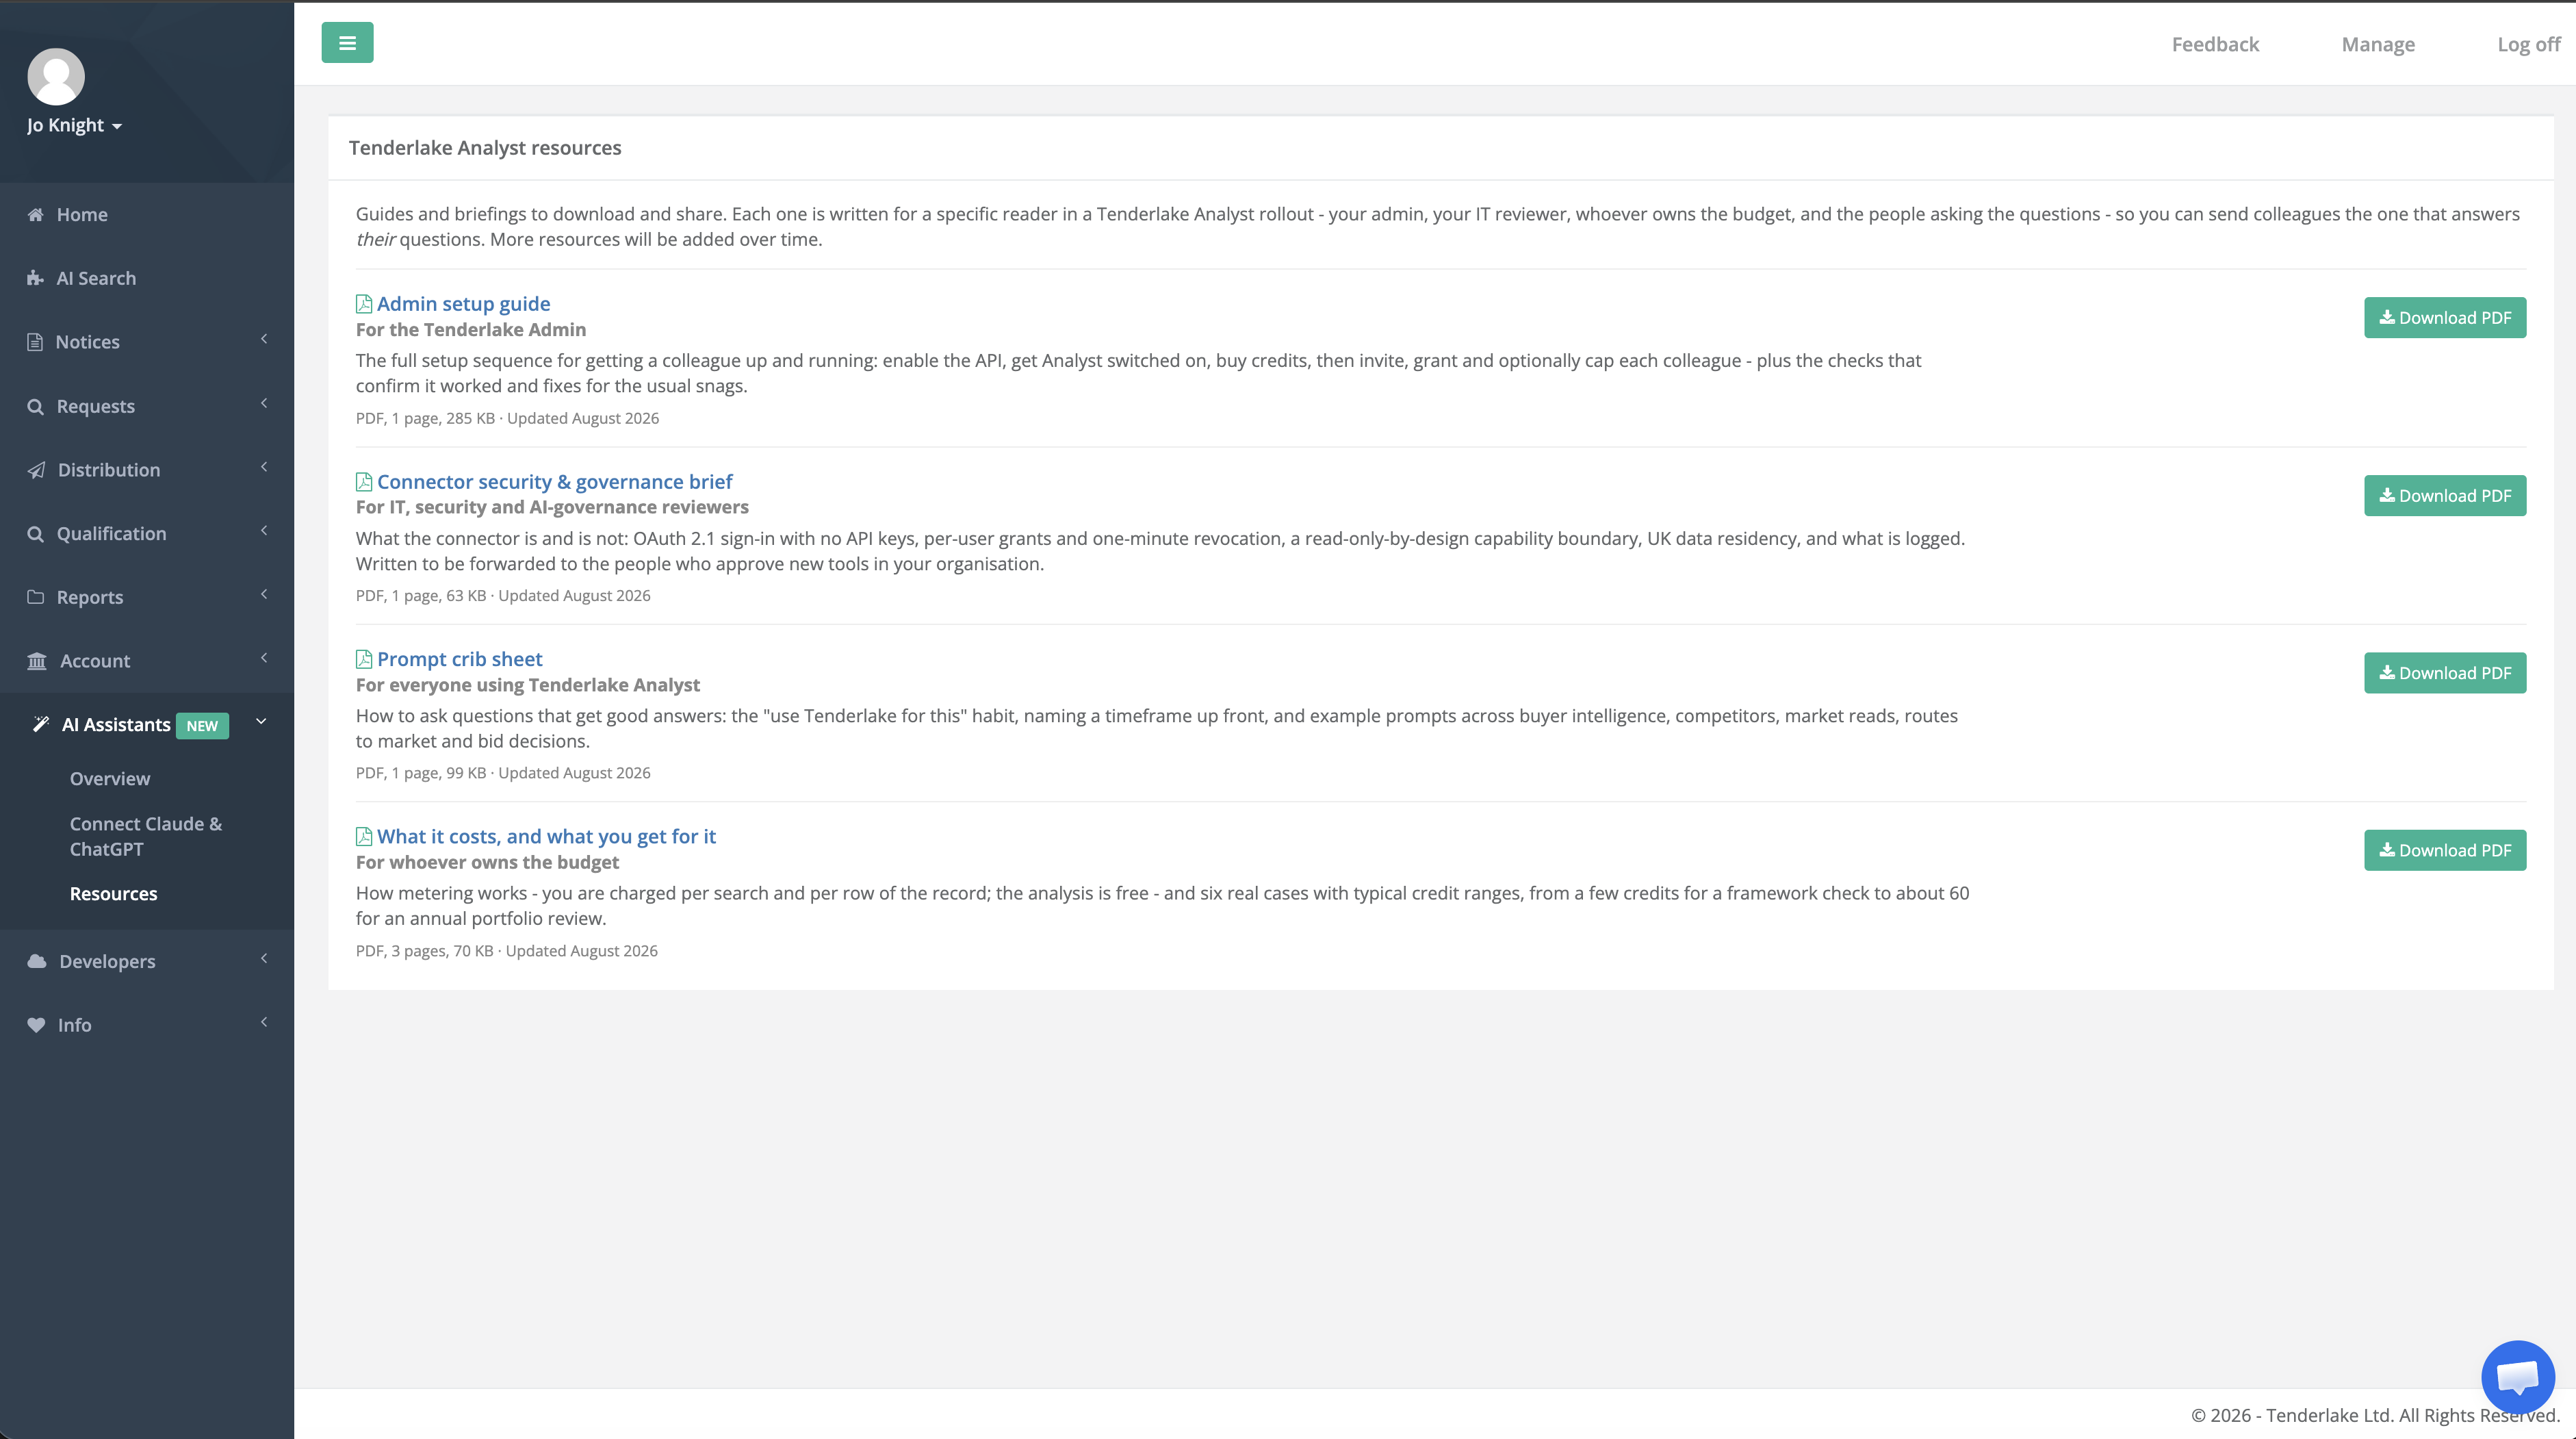Download the Admin setup guide PDF
Viewport: 2576px width, 1439px height.
[2445, 318]
